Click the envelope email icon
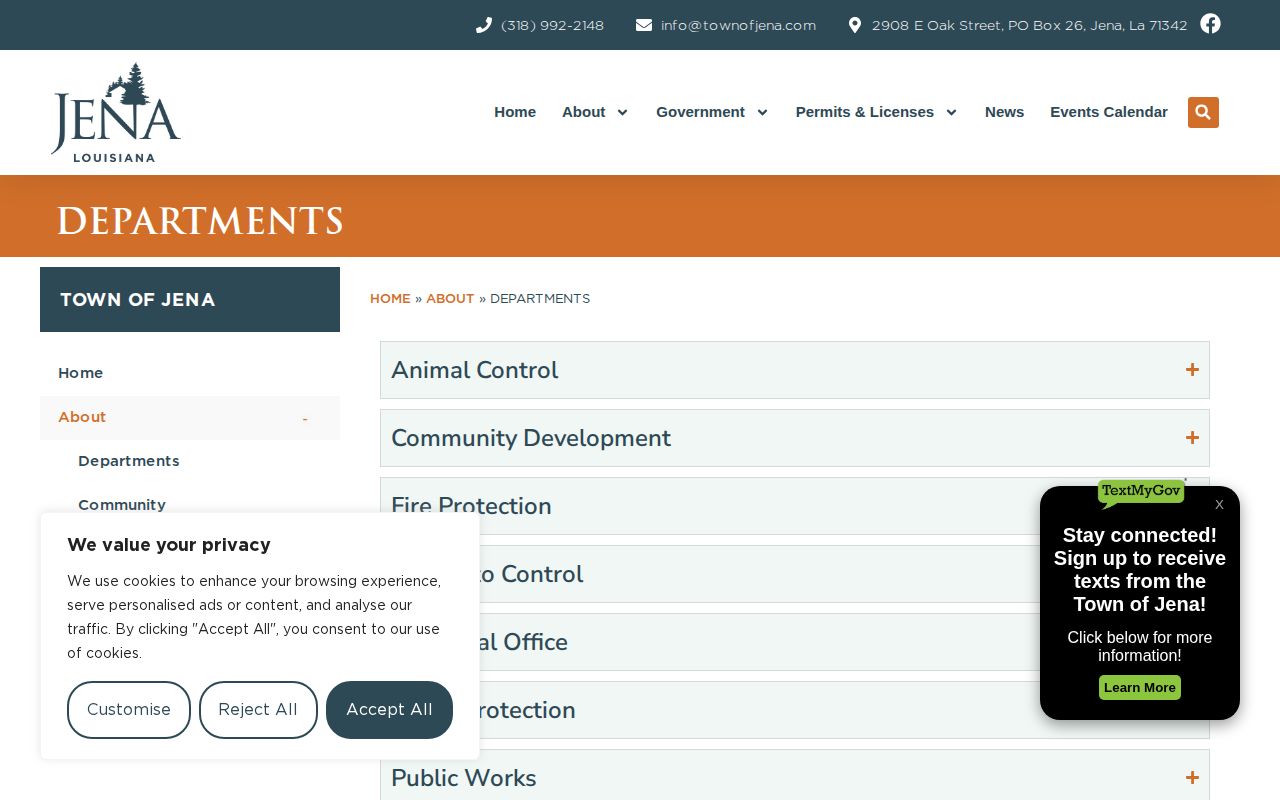Screen dimensions: 1280x800 click(x=644, y=25)
